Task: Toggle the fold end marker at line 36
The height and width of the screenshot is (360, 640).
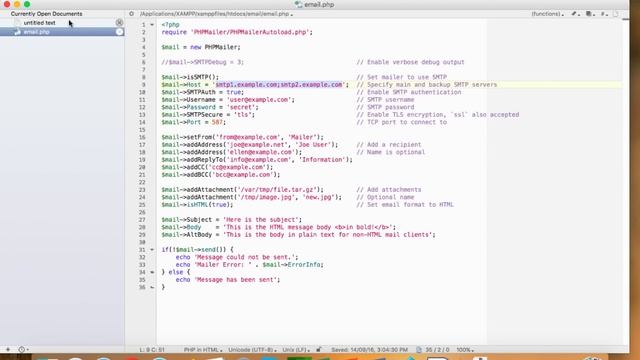Action: pos(152,287)
